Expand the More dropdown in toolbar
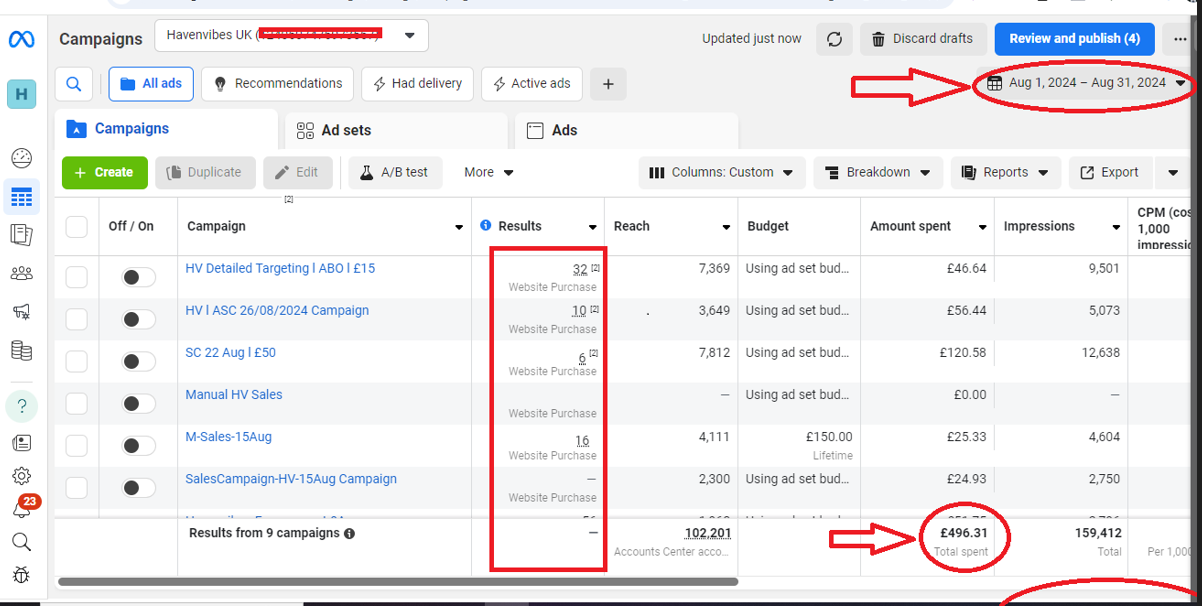 (489, 172)
